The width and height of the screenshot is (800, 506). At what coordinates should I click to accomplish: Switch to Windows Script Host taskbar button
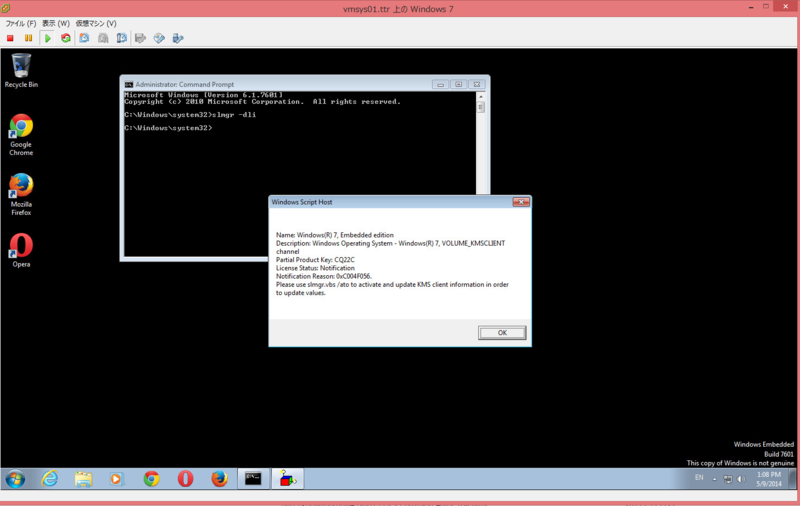287,479
